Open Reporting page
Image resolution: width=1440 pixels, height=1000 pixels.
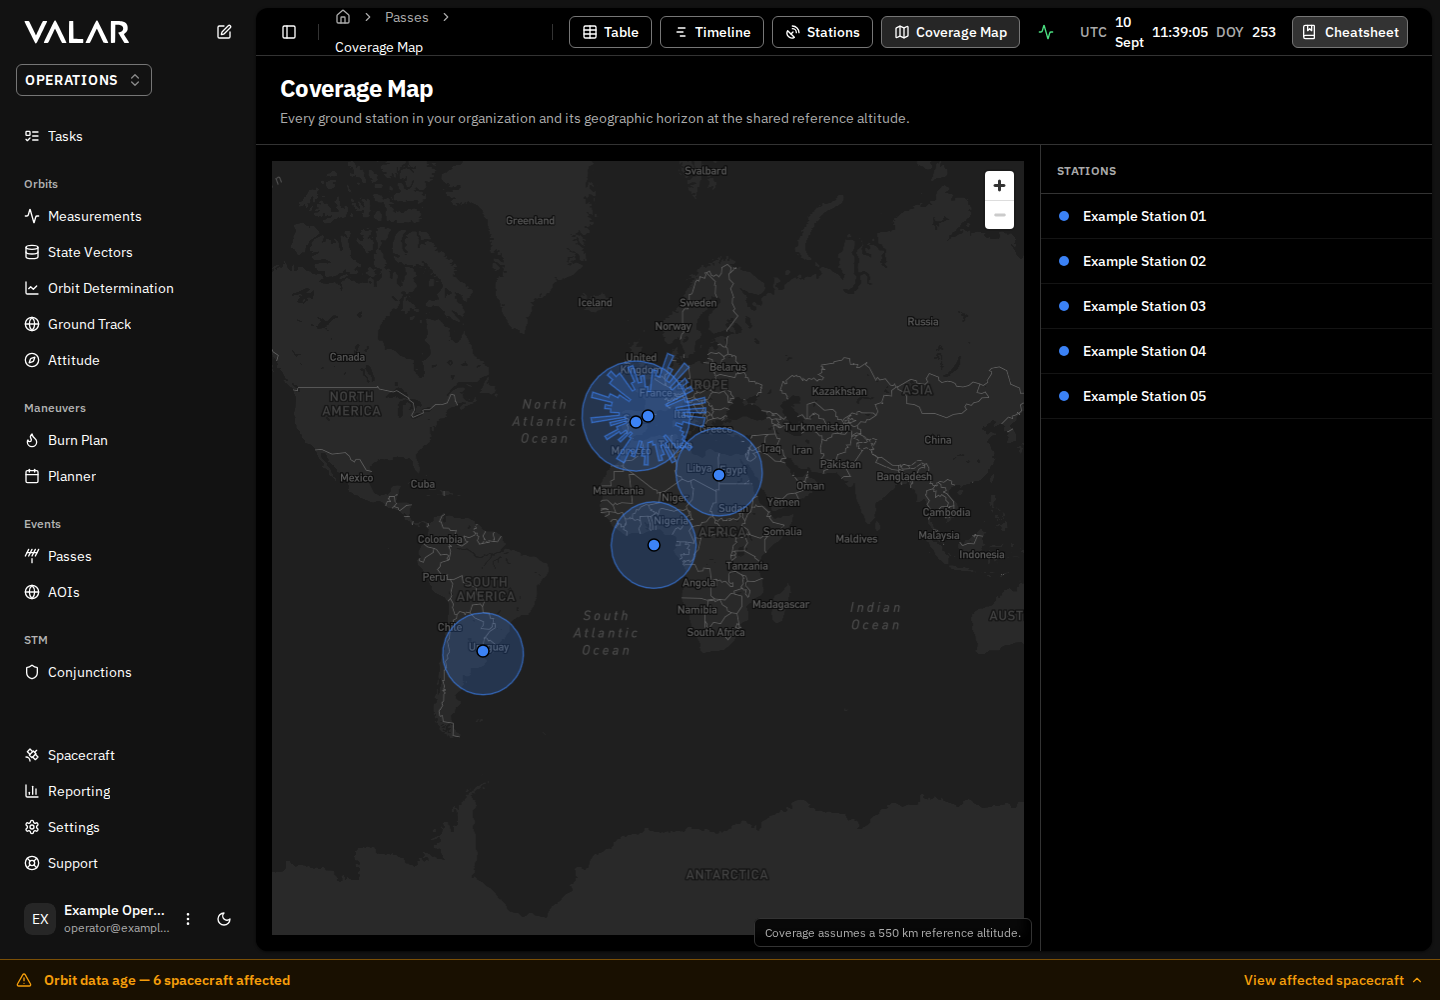(x=128, y=791)
